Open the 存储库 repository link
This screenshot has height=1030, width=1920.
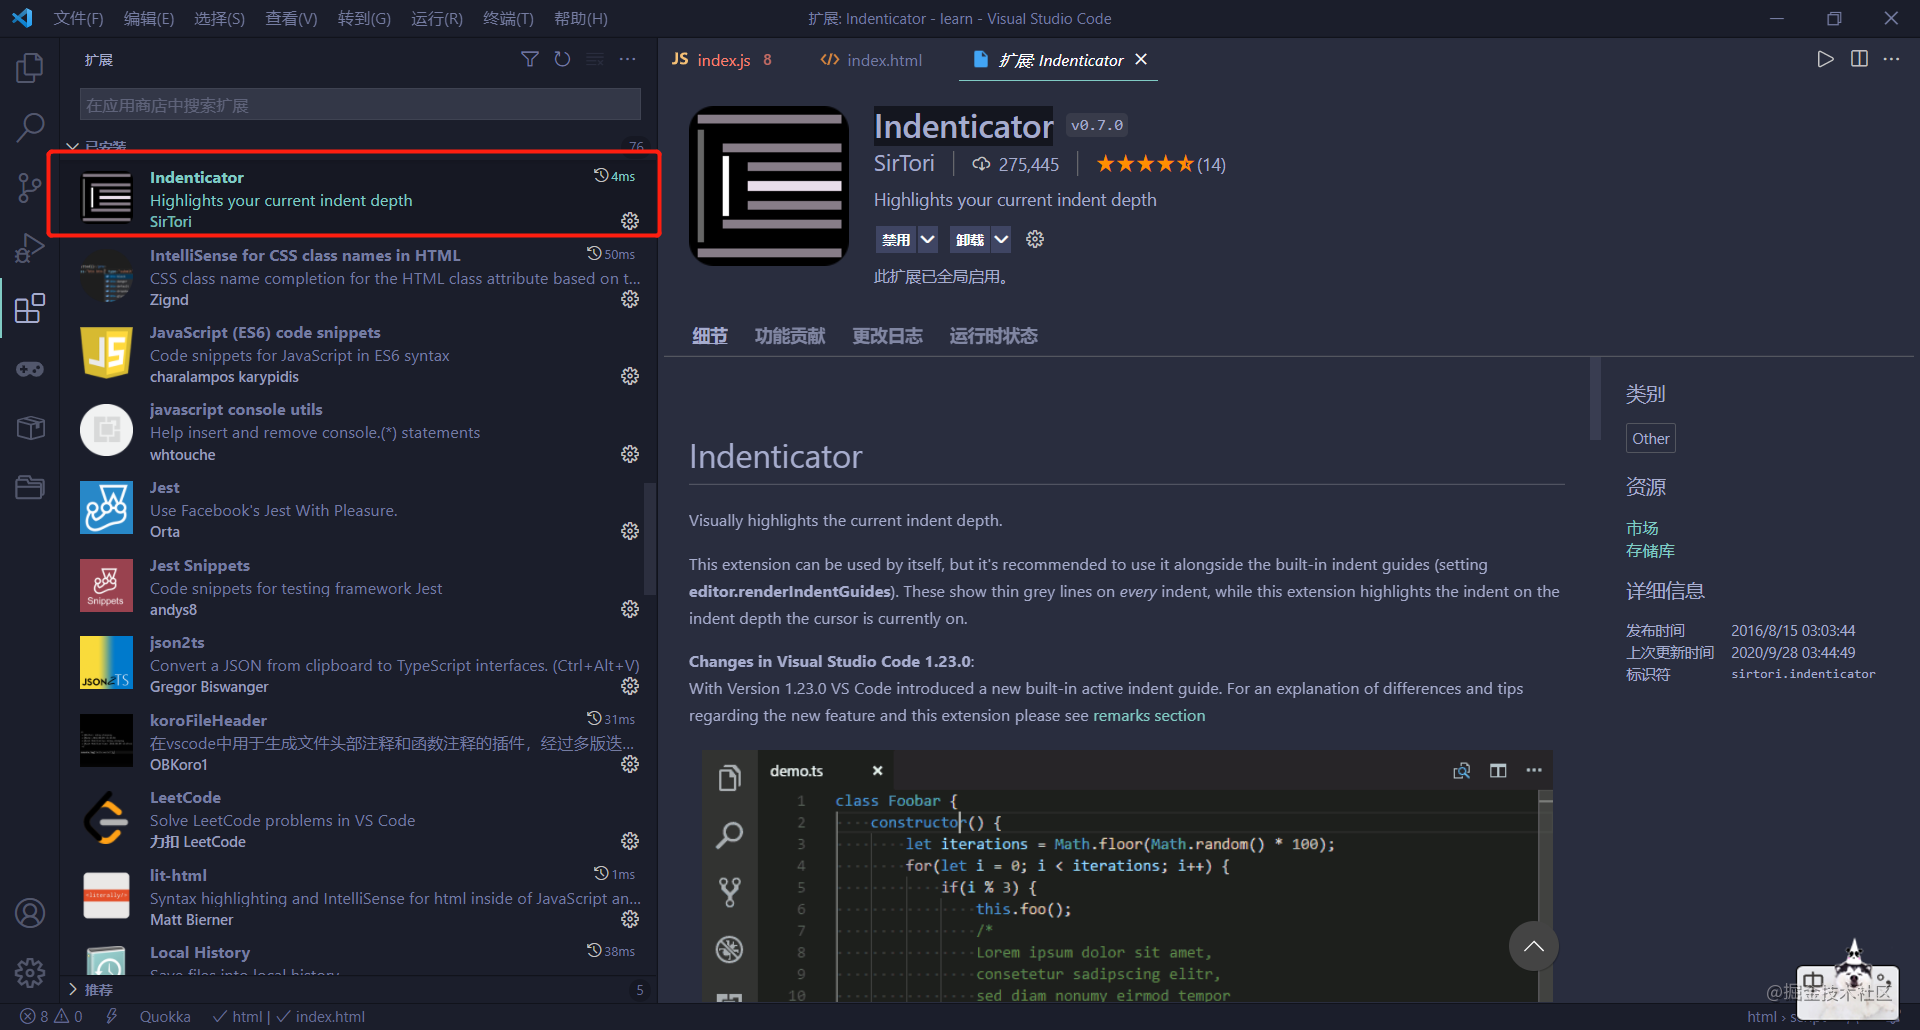coord(1650,551)
